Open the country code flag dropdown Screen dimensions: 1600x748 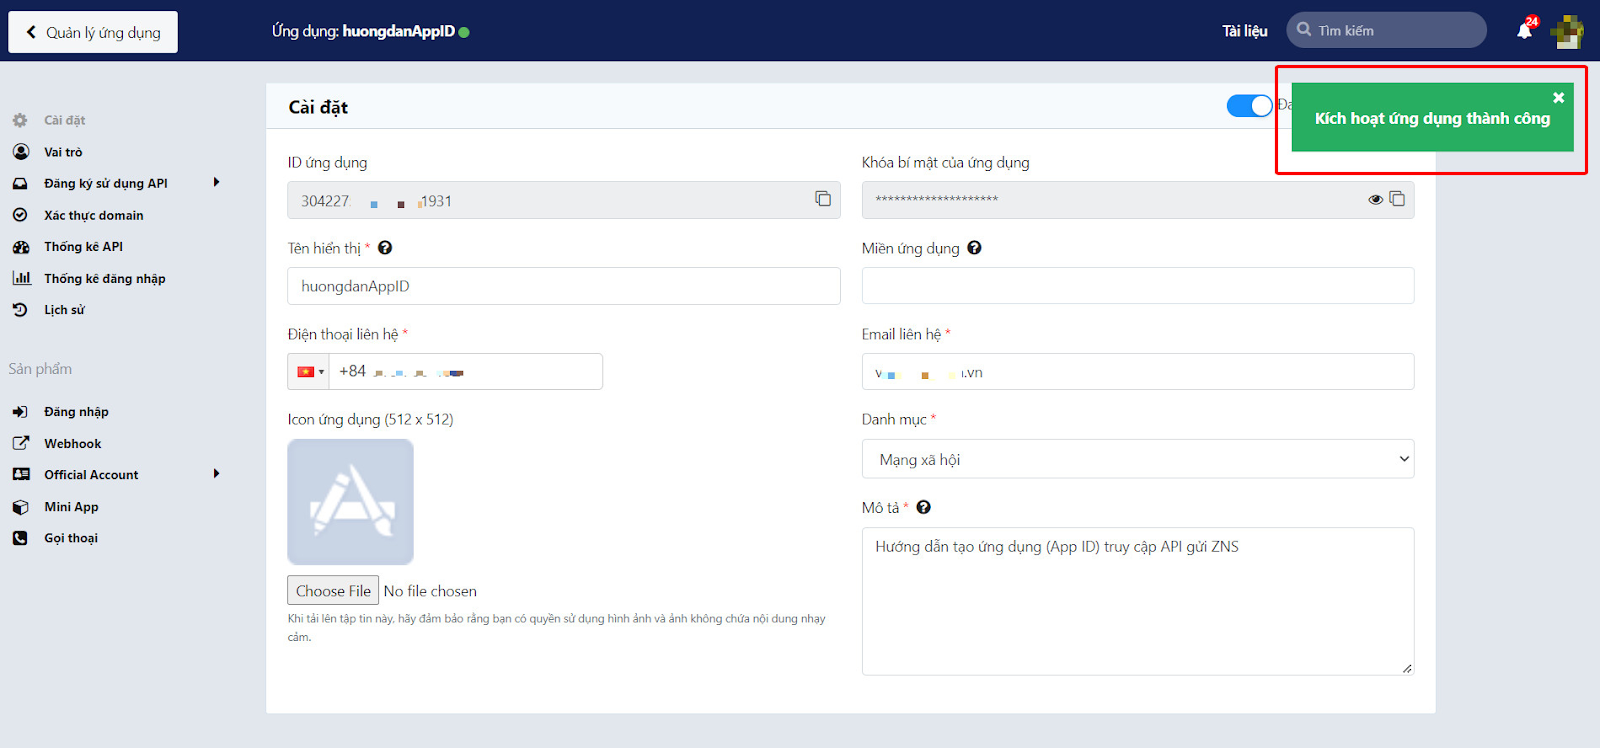click(x=309, y=371)
